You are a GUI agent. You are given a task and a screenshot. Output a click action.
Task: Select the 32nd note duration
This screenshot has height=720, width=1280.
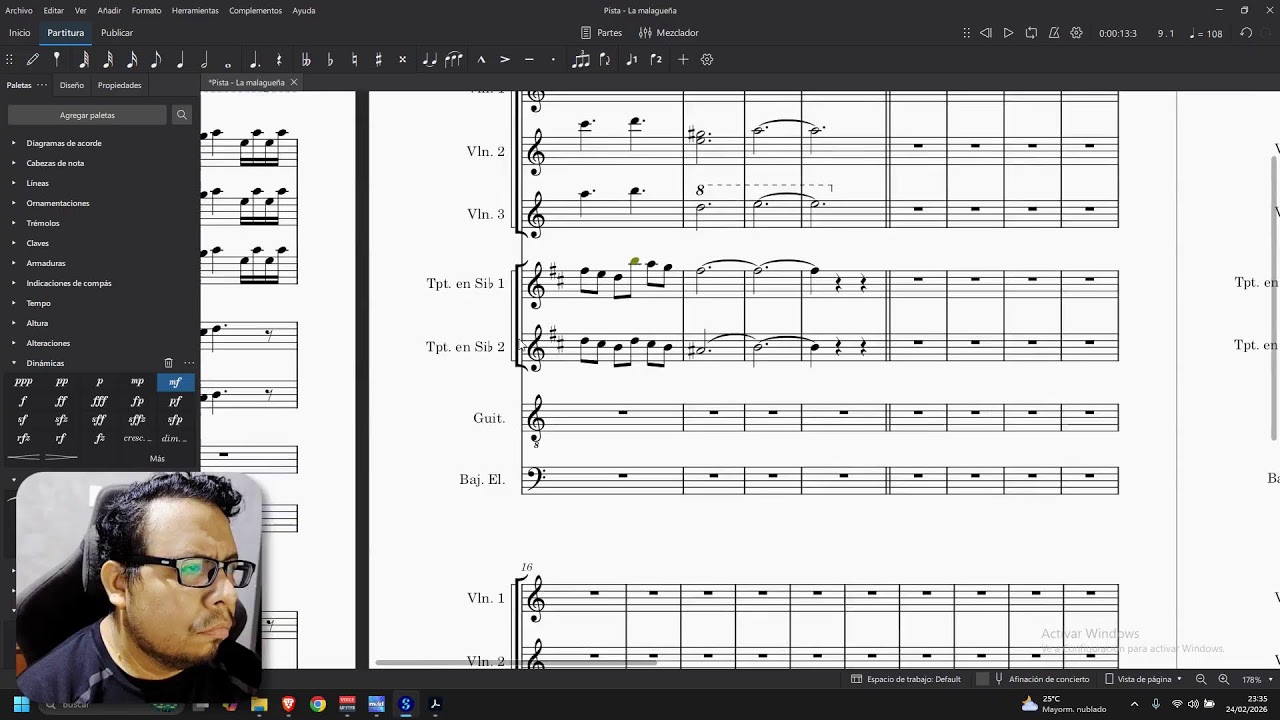tap(108, 60)
